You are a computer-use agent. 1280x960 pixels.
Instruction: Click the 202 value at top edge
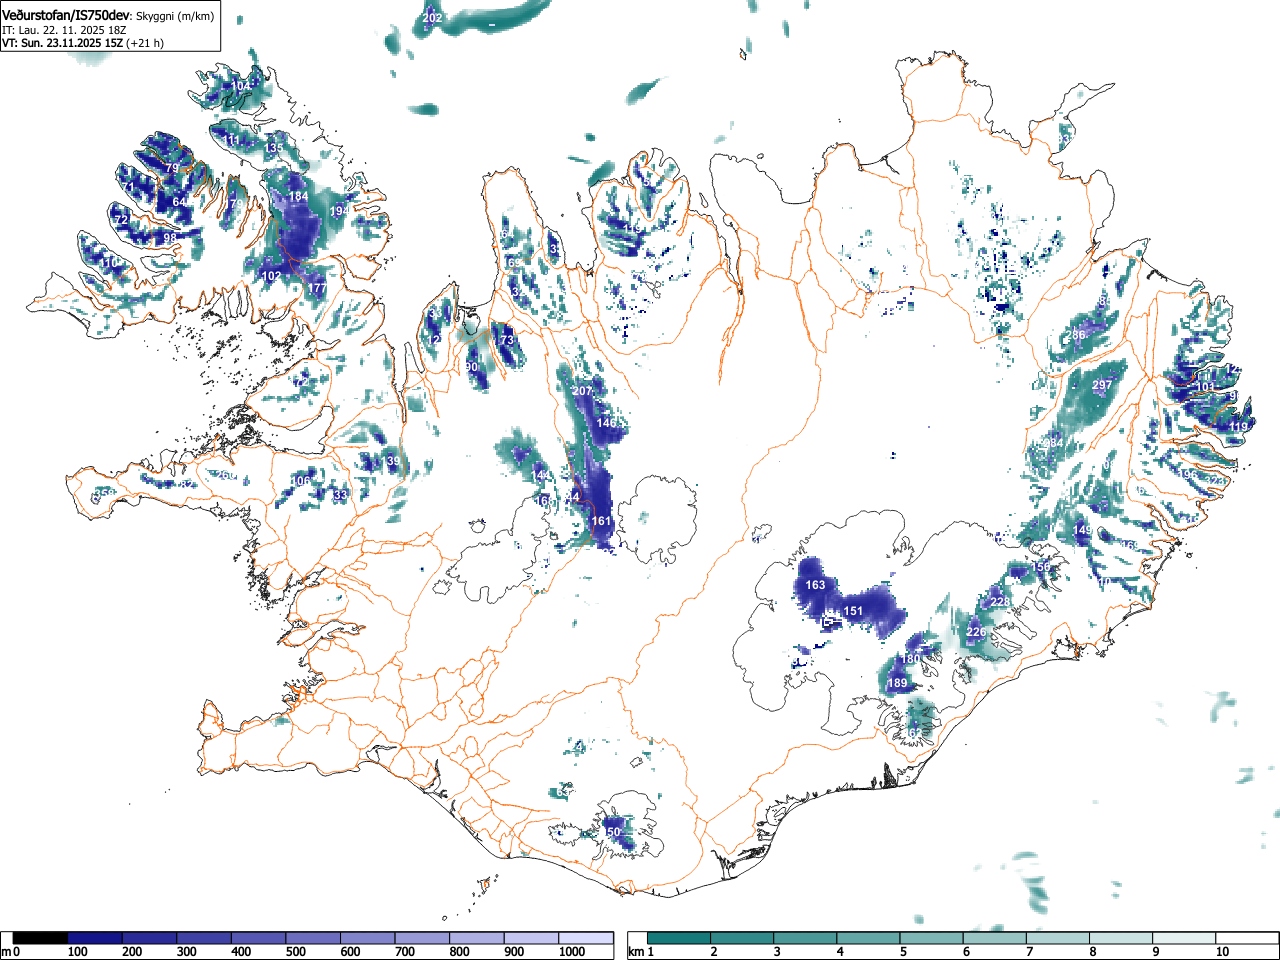[432, 18]
